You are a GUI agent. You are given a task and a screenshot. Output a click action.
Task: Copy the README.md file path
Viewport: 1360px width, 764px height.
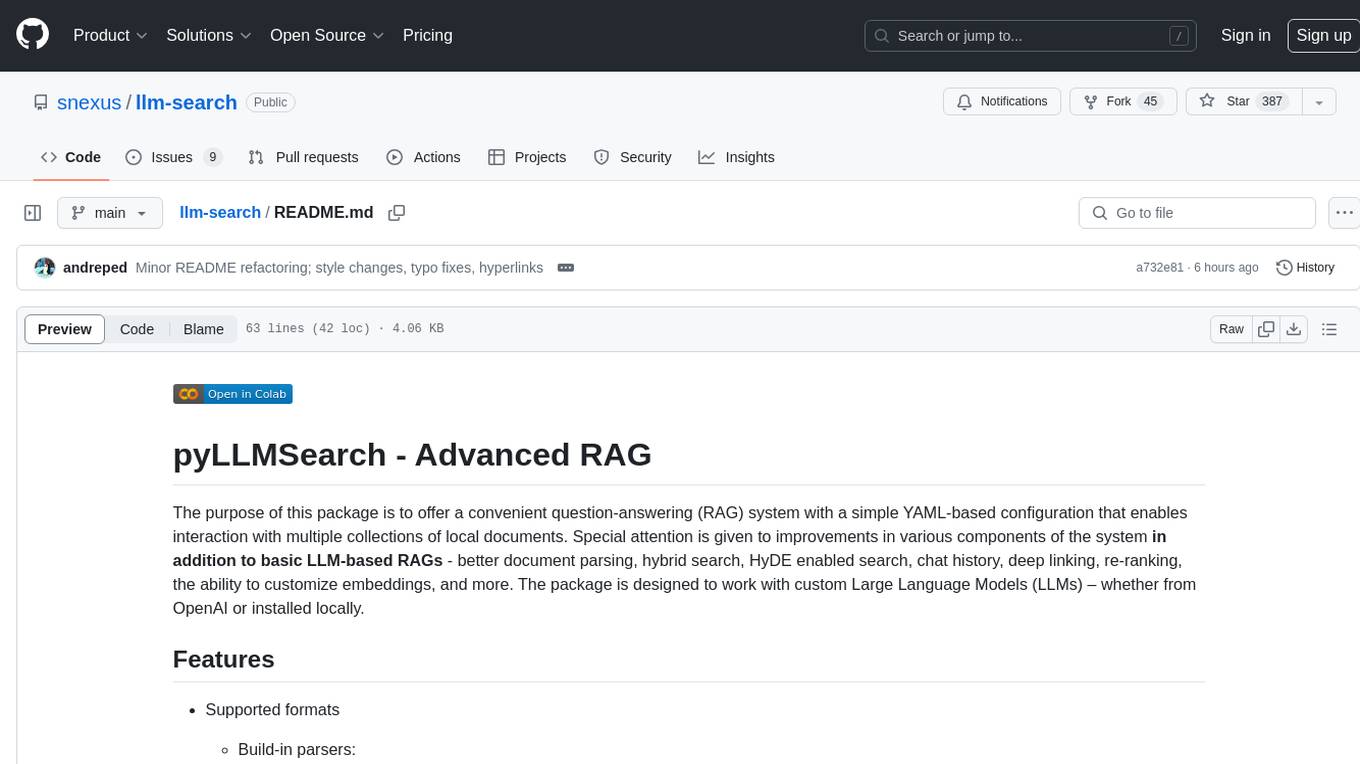(x=397, y=213)
